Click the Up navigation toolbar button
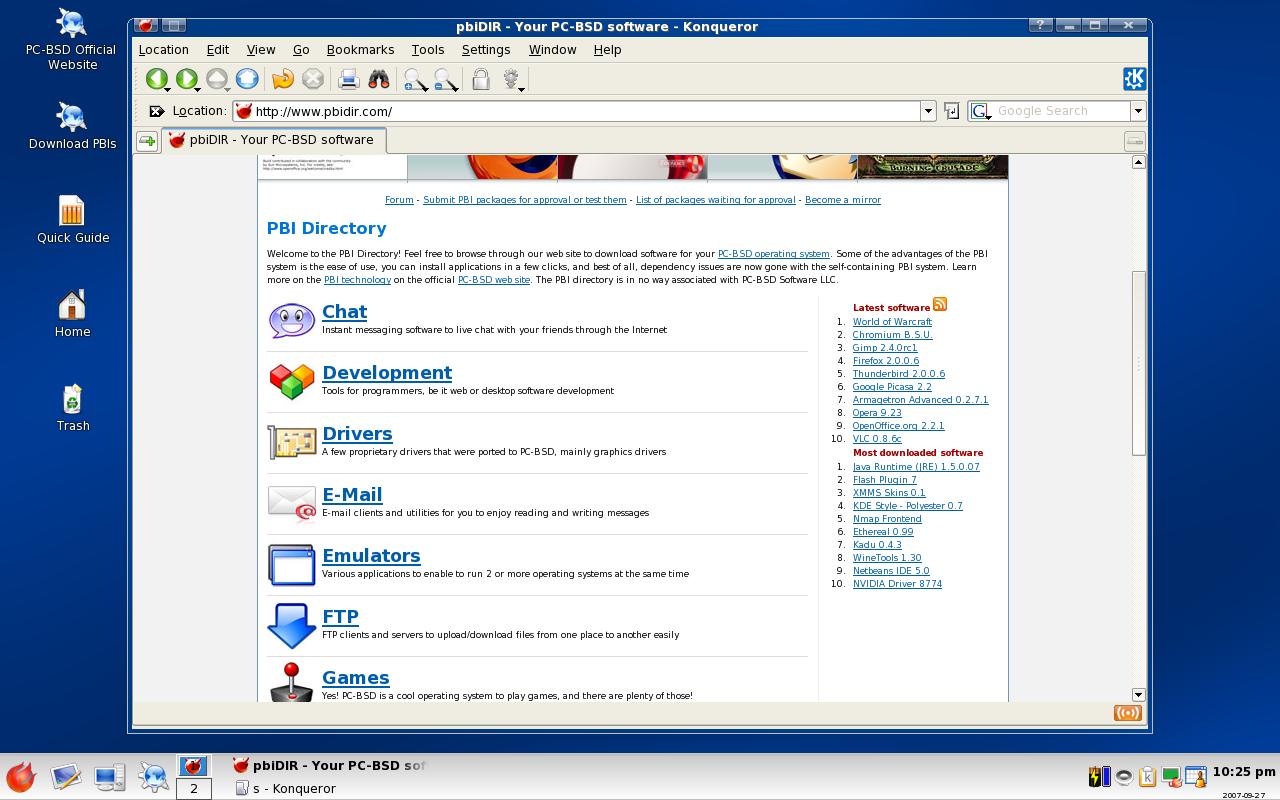Viewport: 1280px width, 800px height. pyautogui.click(x=217, y=79)
